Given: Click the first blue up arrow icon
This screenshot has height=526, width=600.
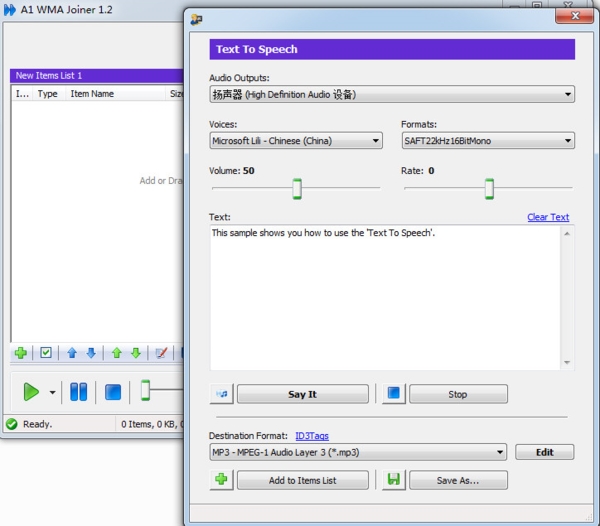Looking at the screenshot, I should point(72,353).
